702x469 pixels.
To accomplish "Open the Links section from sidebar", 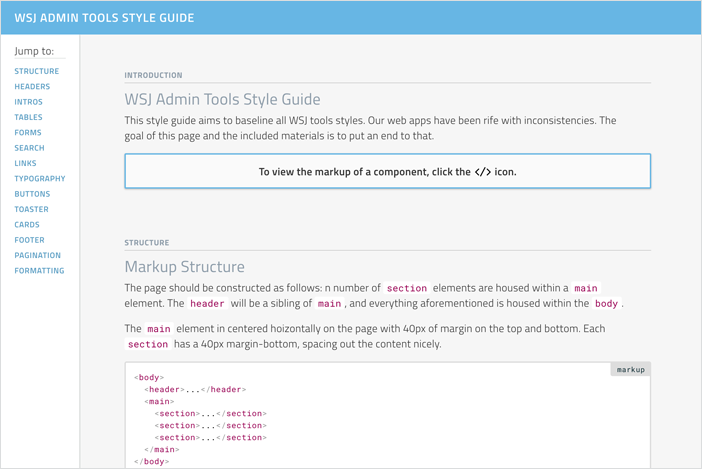I will 25,163.
